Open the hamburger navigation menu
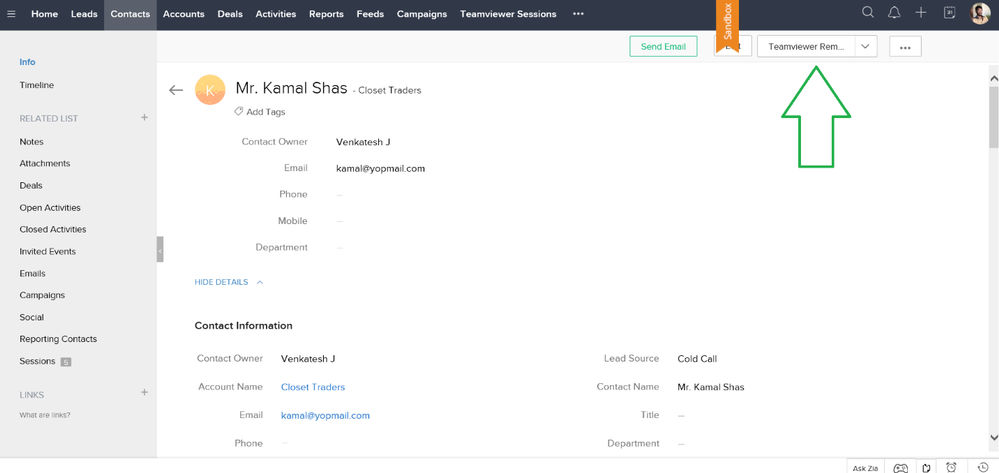Screen dimensions: 999x473 pyautogui.click(x=11, y=14)
